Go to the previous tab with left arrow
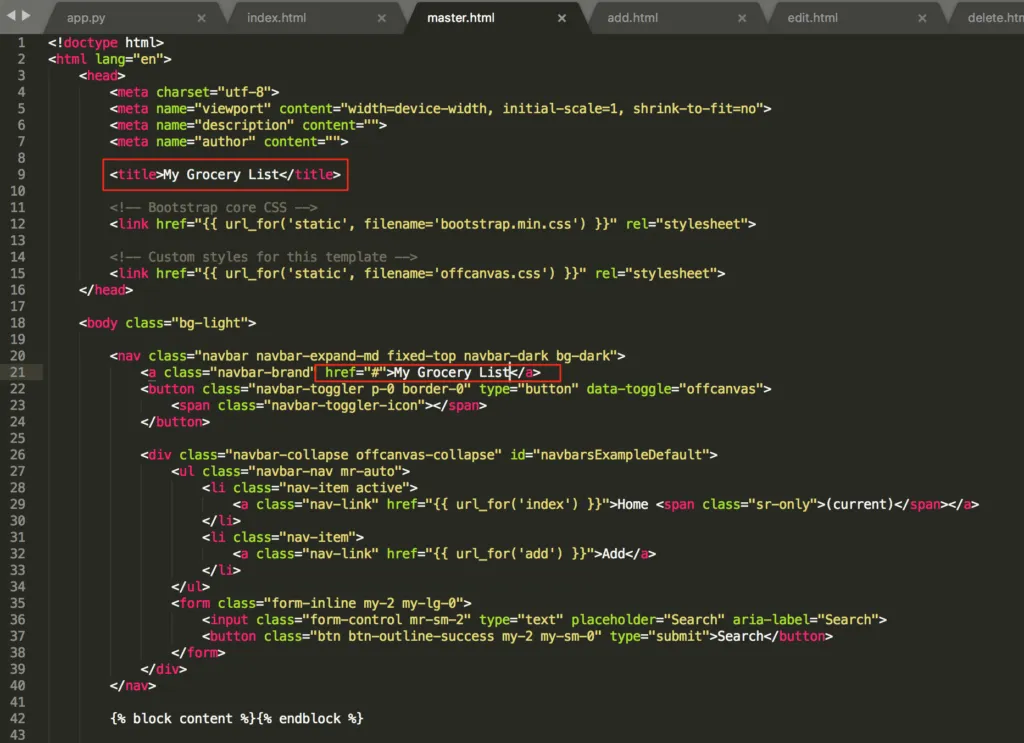The width and height of the screenshot is (1024, 743). coord(11,15)
